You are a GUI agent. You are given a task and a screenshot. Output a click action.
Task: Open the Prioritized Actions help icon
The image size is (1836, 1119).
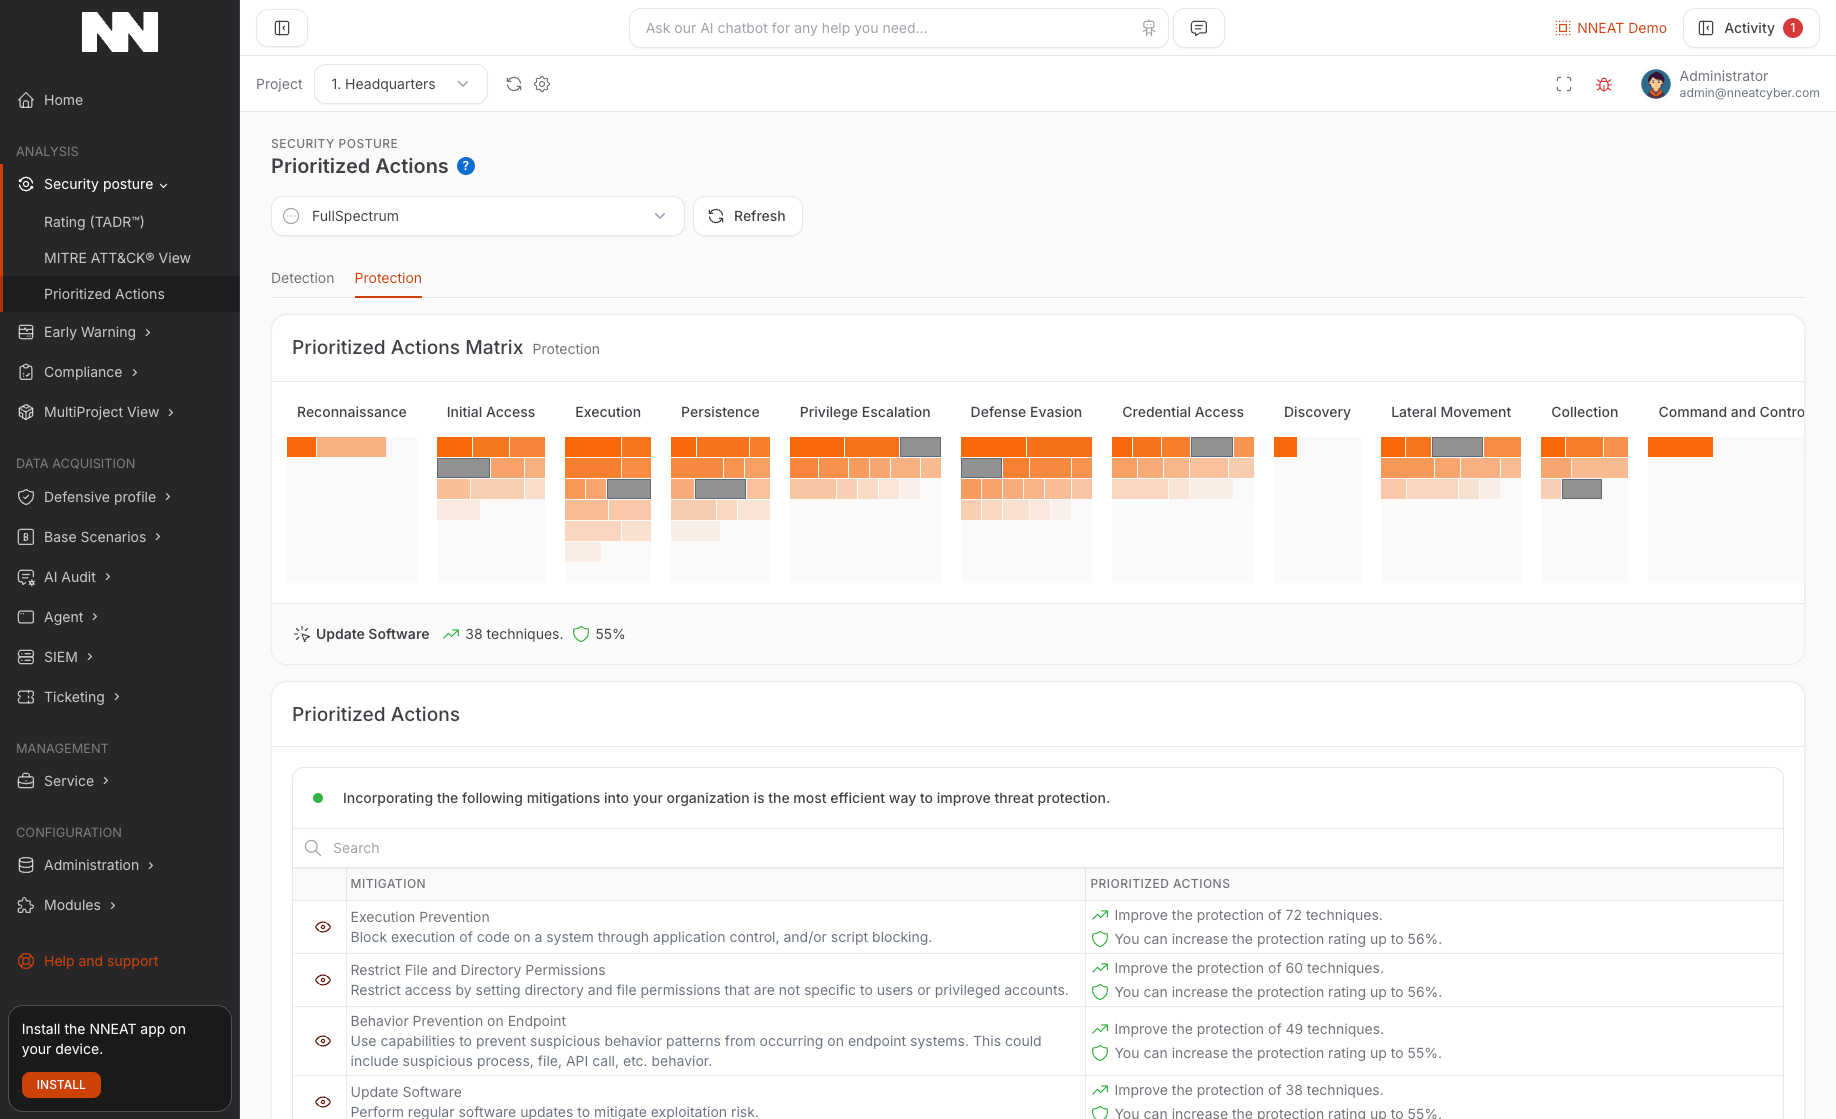tap(466, 166)
